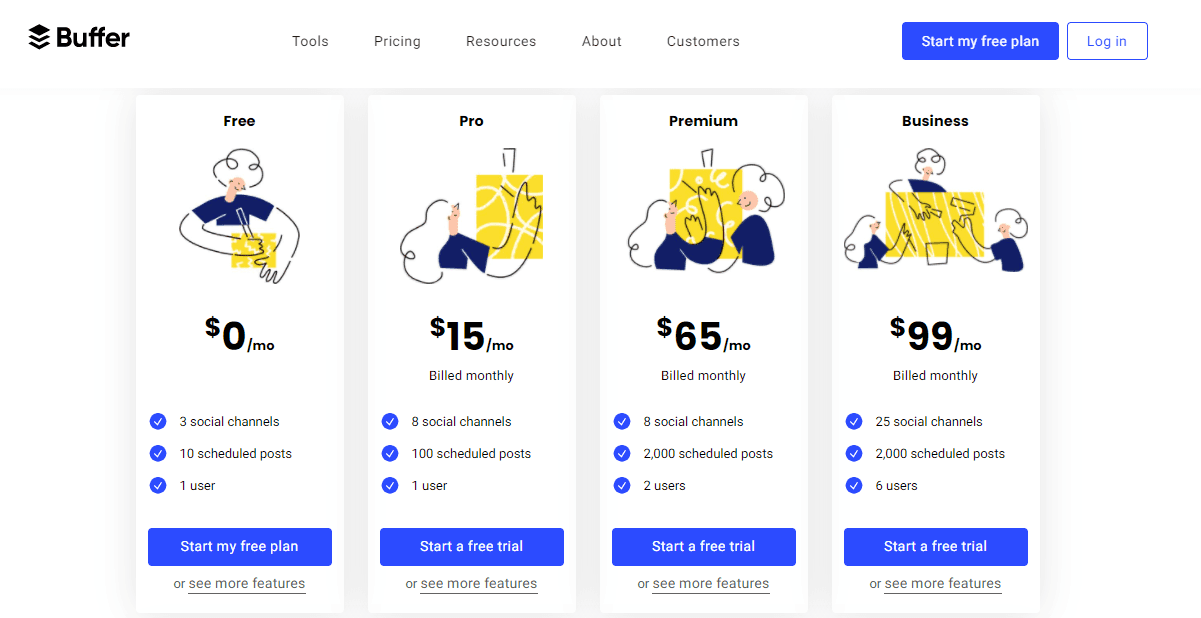Click checkmark icon beside 100 scheduled posts
Image resolution: width=1201 pixels, height=618 pixels.
coord(390,453)
